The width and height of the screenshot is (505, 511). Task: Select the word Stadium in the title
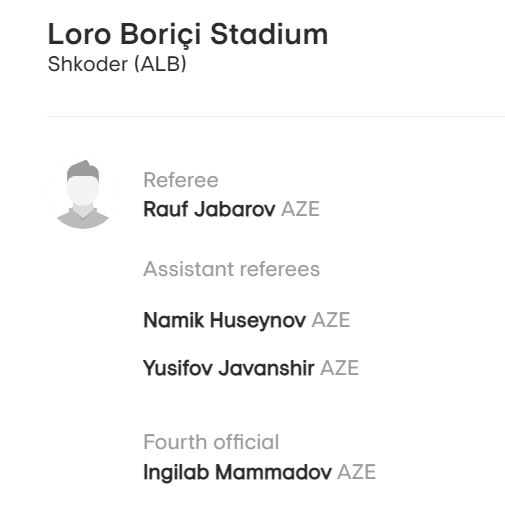pyautogui.click(x=269, y=34)
